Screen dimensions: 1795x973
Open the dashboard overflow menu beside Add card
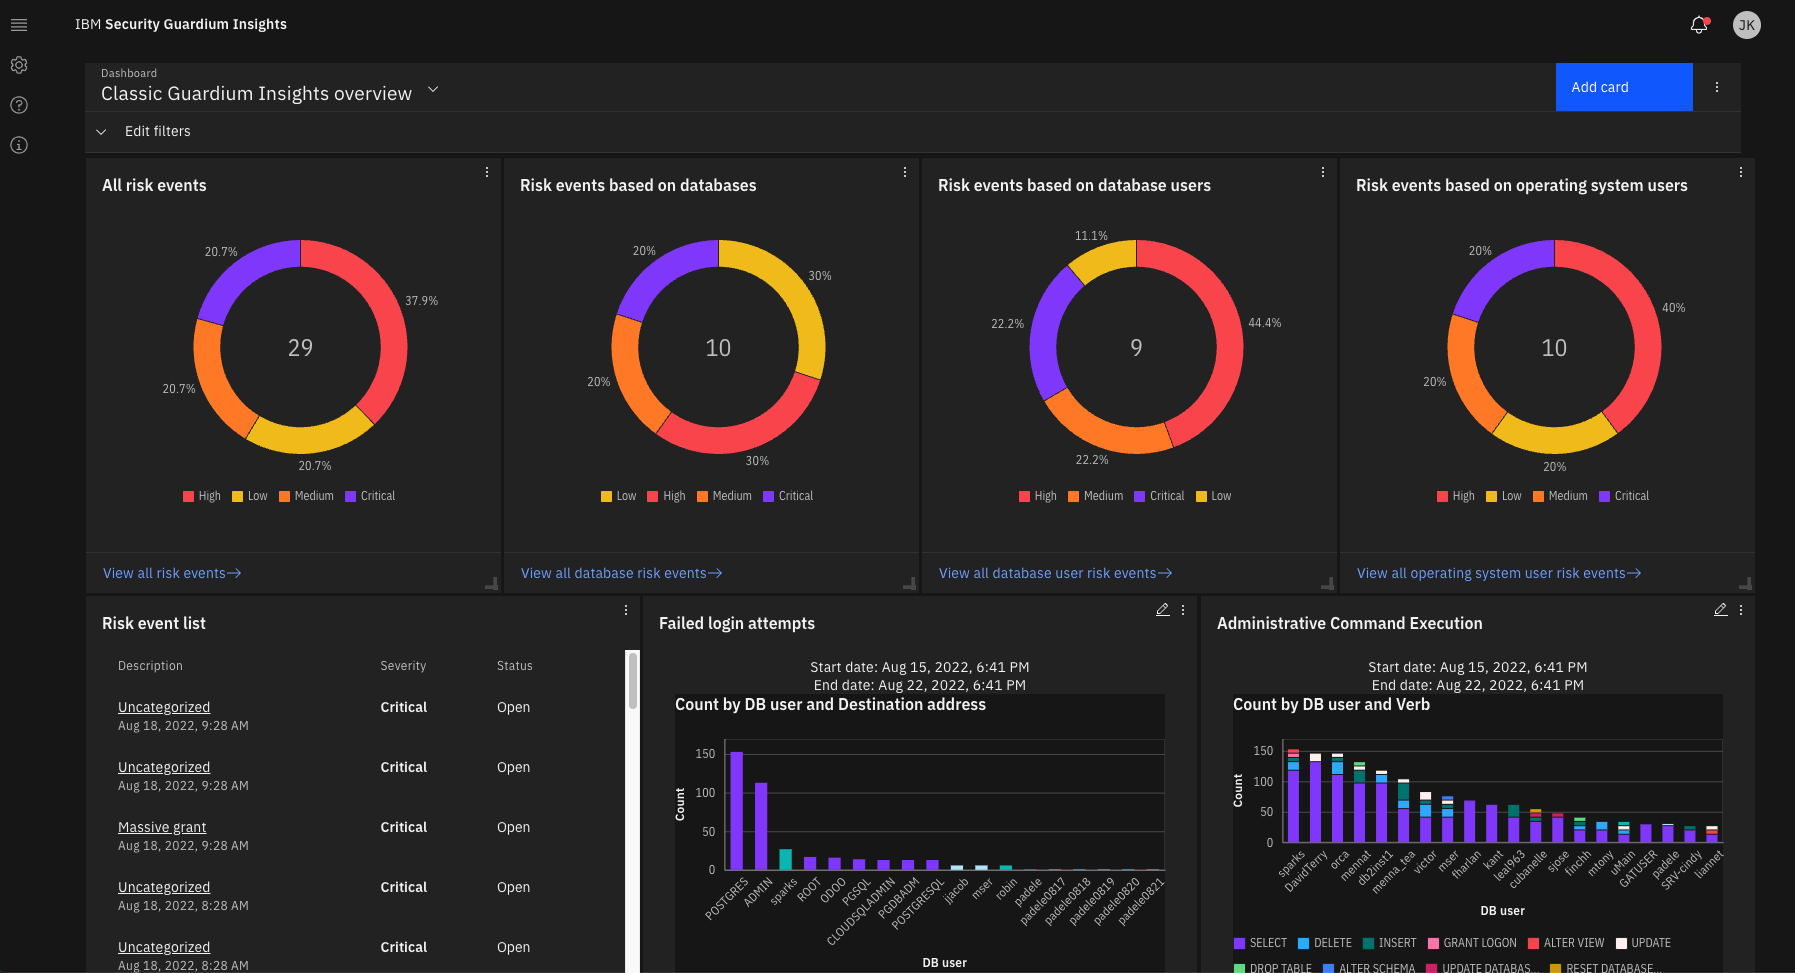pos(1717,87)
